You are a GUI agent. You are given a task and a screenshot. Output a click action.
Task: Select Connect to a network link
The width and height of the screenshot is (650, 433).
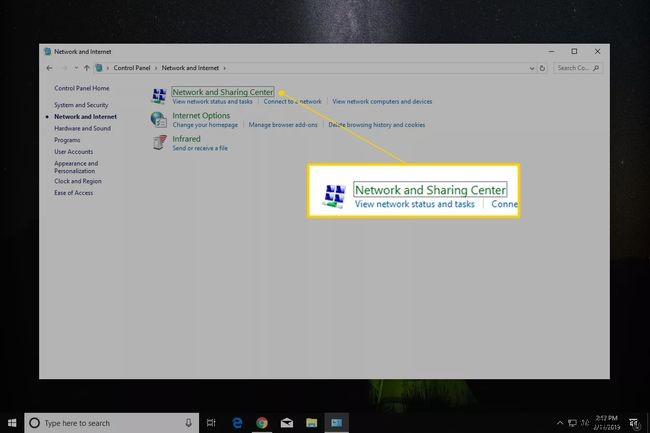click(x=292, y=102)
